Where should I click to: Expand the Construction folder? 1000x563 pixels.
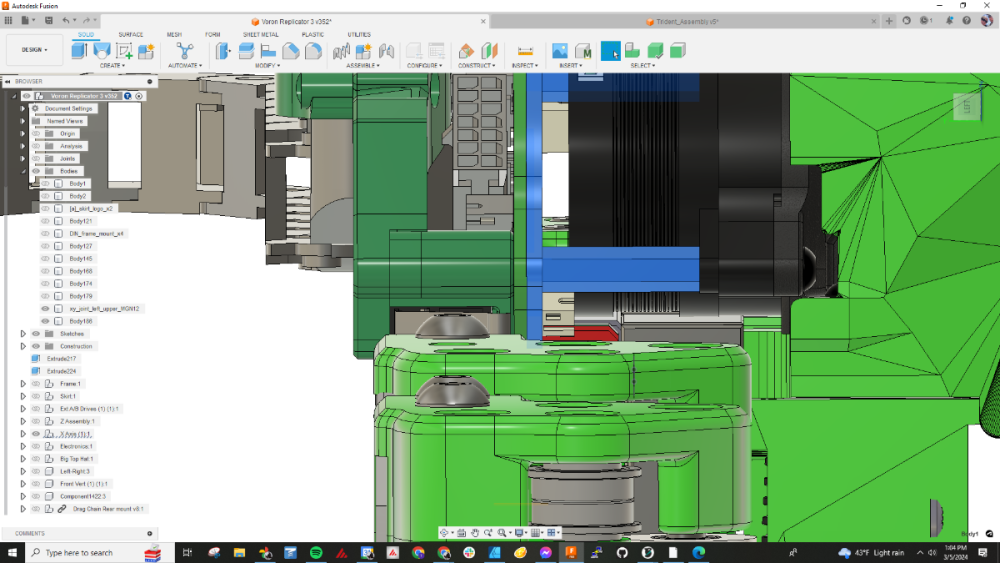tap(23, 346)
